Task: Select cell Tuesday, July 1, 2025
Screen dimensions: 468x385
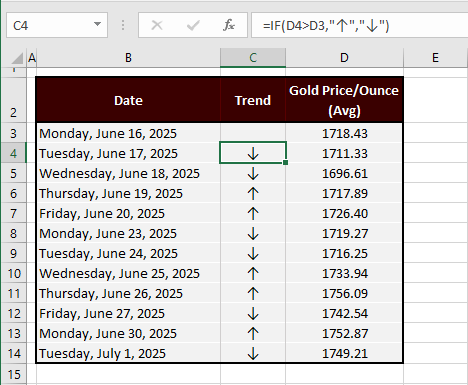Action: point(128,353)
